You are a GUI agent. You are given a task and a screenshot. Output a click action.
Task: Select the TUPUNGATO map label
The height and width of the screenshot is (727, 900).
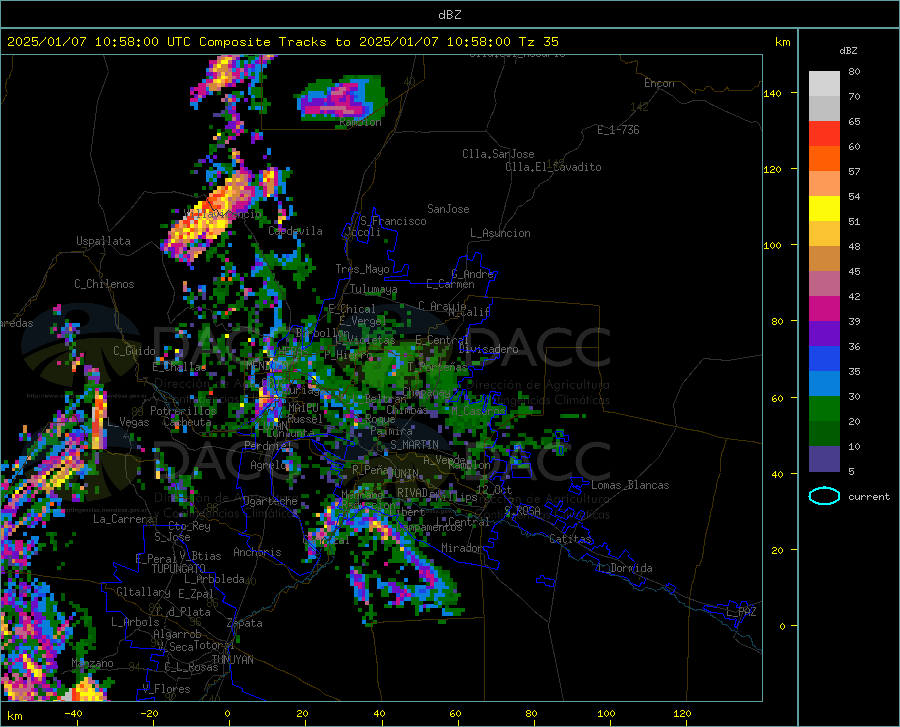coord(179,569)
